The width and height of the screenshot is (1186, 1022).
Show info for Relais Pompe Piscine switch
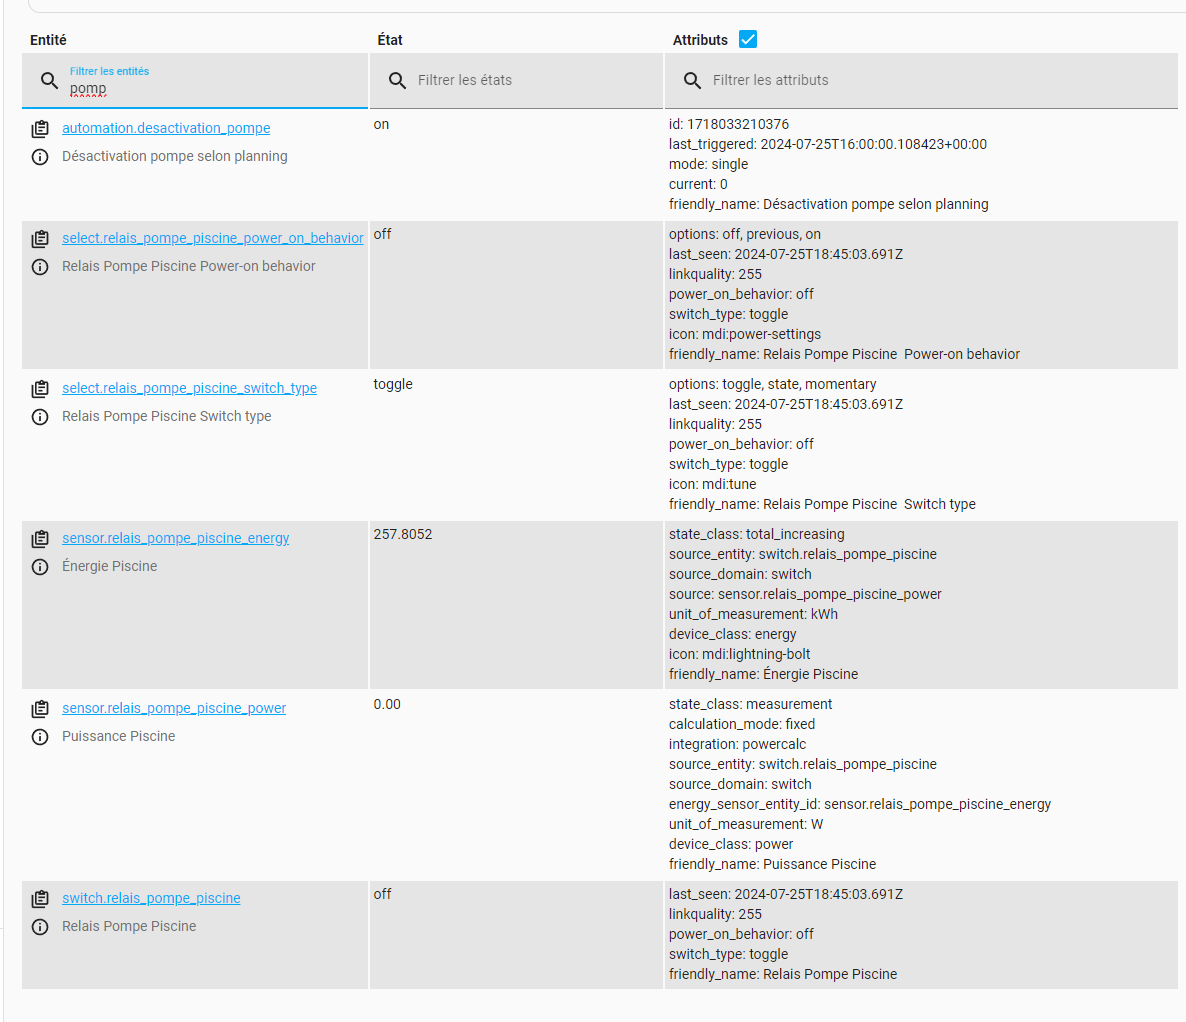[x=40, y=927]
